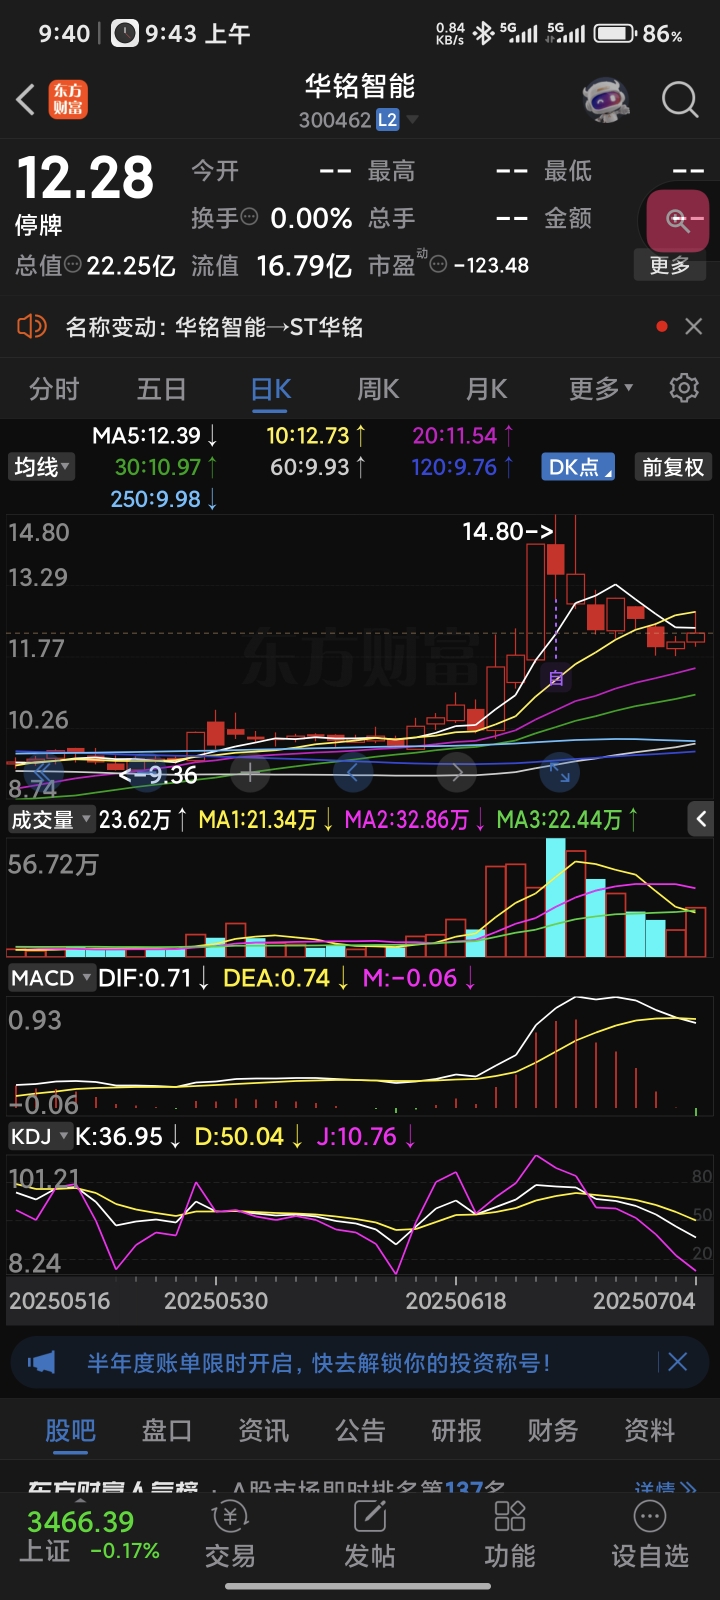This screenshot has width=720, height=1600.
Task: Open the 东方财富 logo home icon
Action: (x=68, y=100)
